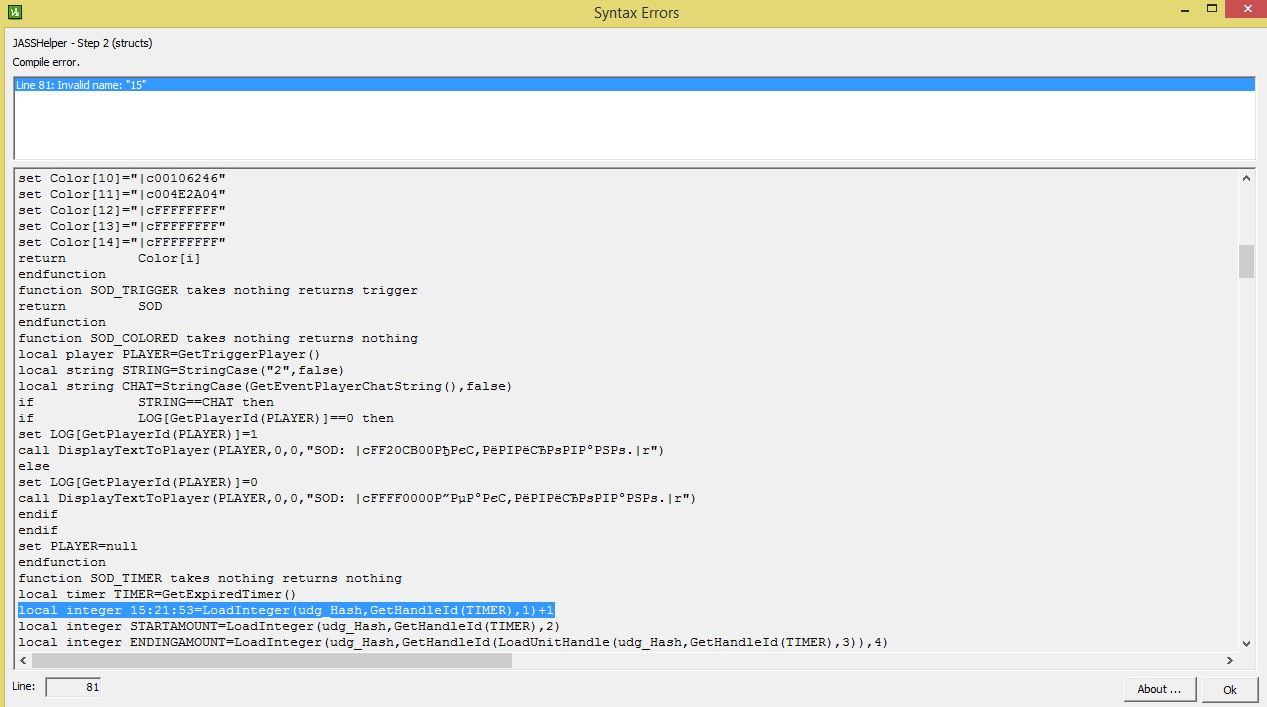
Task: Click the line "local string CHAT=StringCase"
Action: tap(265, 386)
